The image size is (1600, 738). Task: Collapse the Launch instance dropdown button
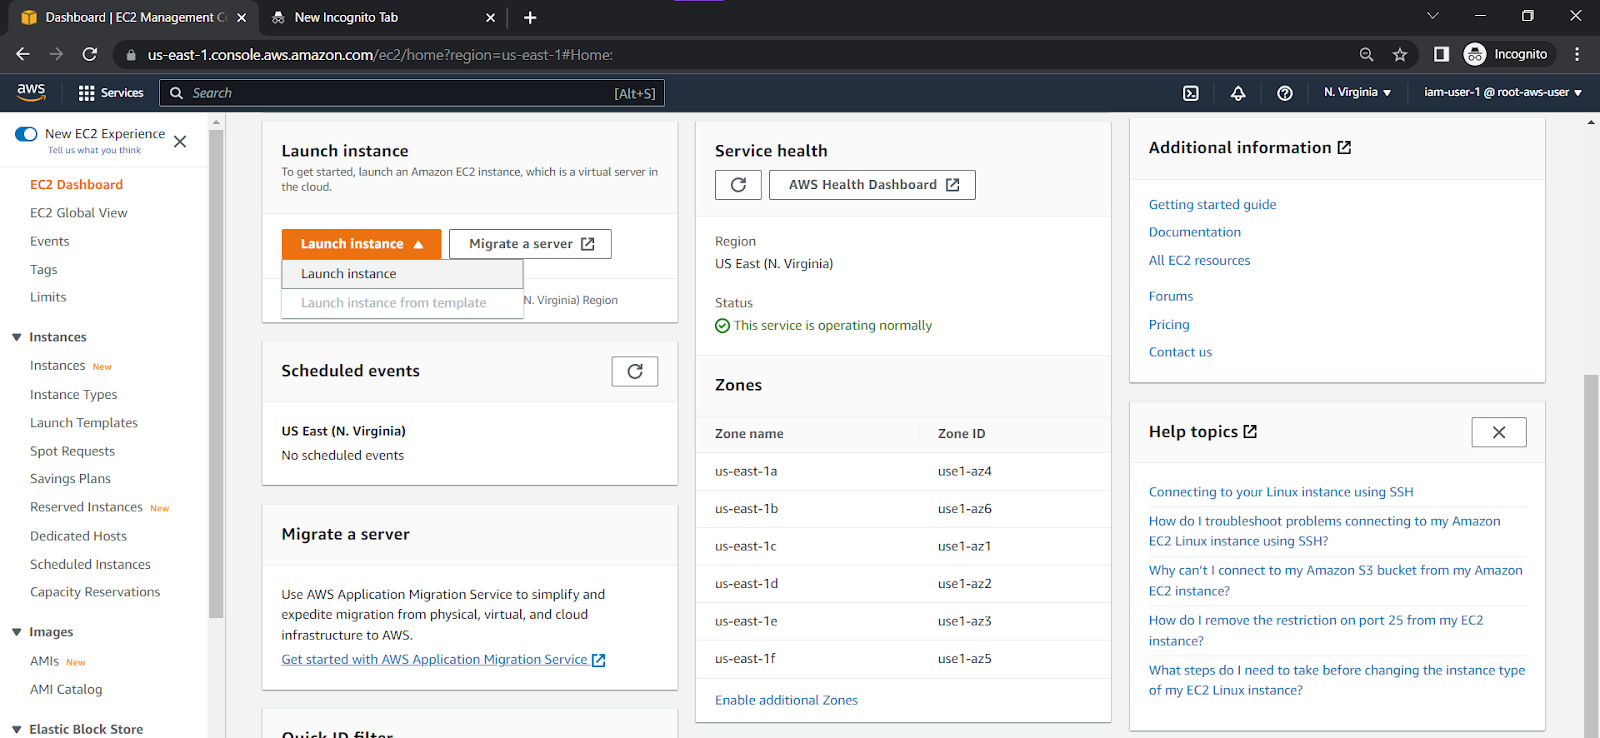tap(361, 244)
